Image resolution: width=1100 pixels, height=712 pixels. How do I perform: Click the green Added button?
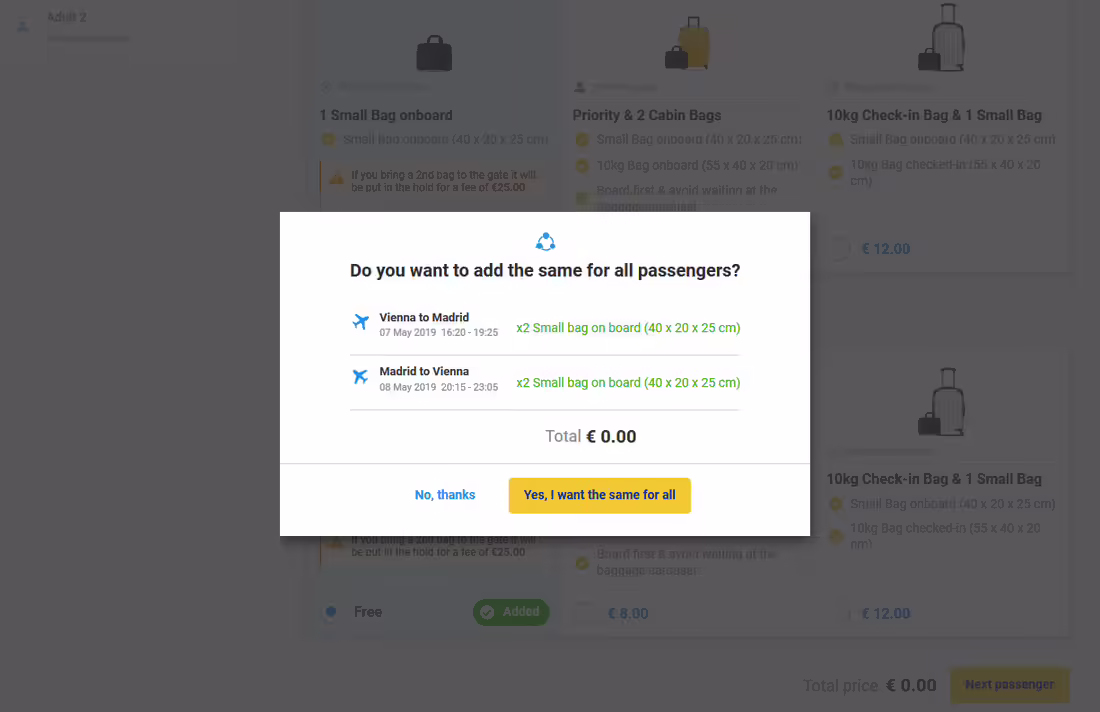[511, 612]
